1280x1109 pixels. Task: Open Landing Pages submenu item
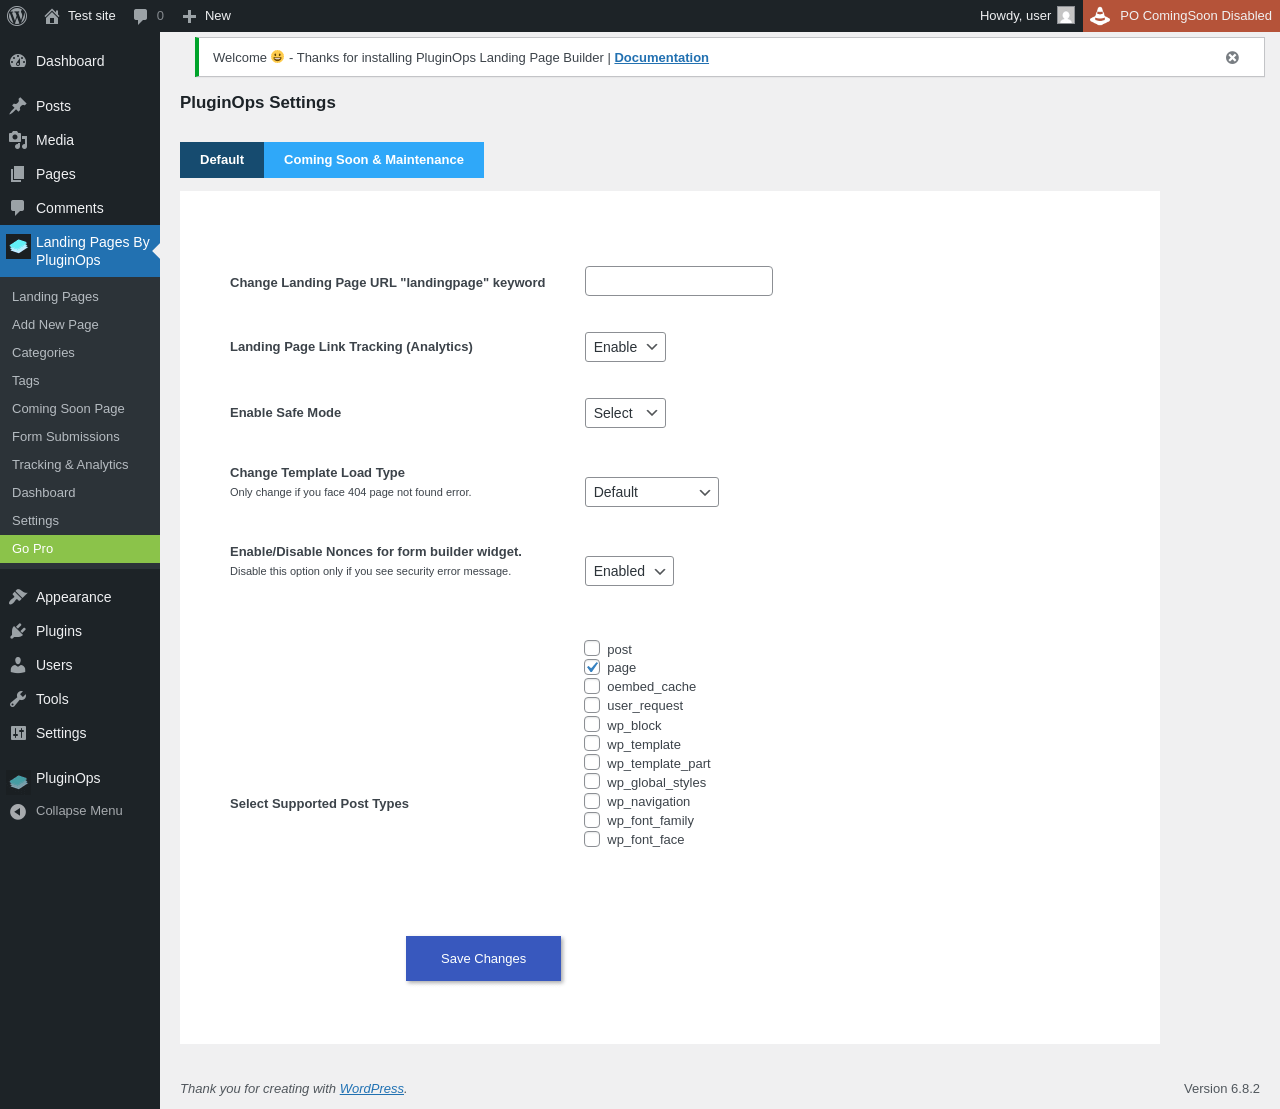pyautogui.click(x=80, y=297)
